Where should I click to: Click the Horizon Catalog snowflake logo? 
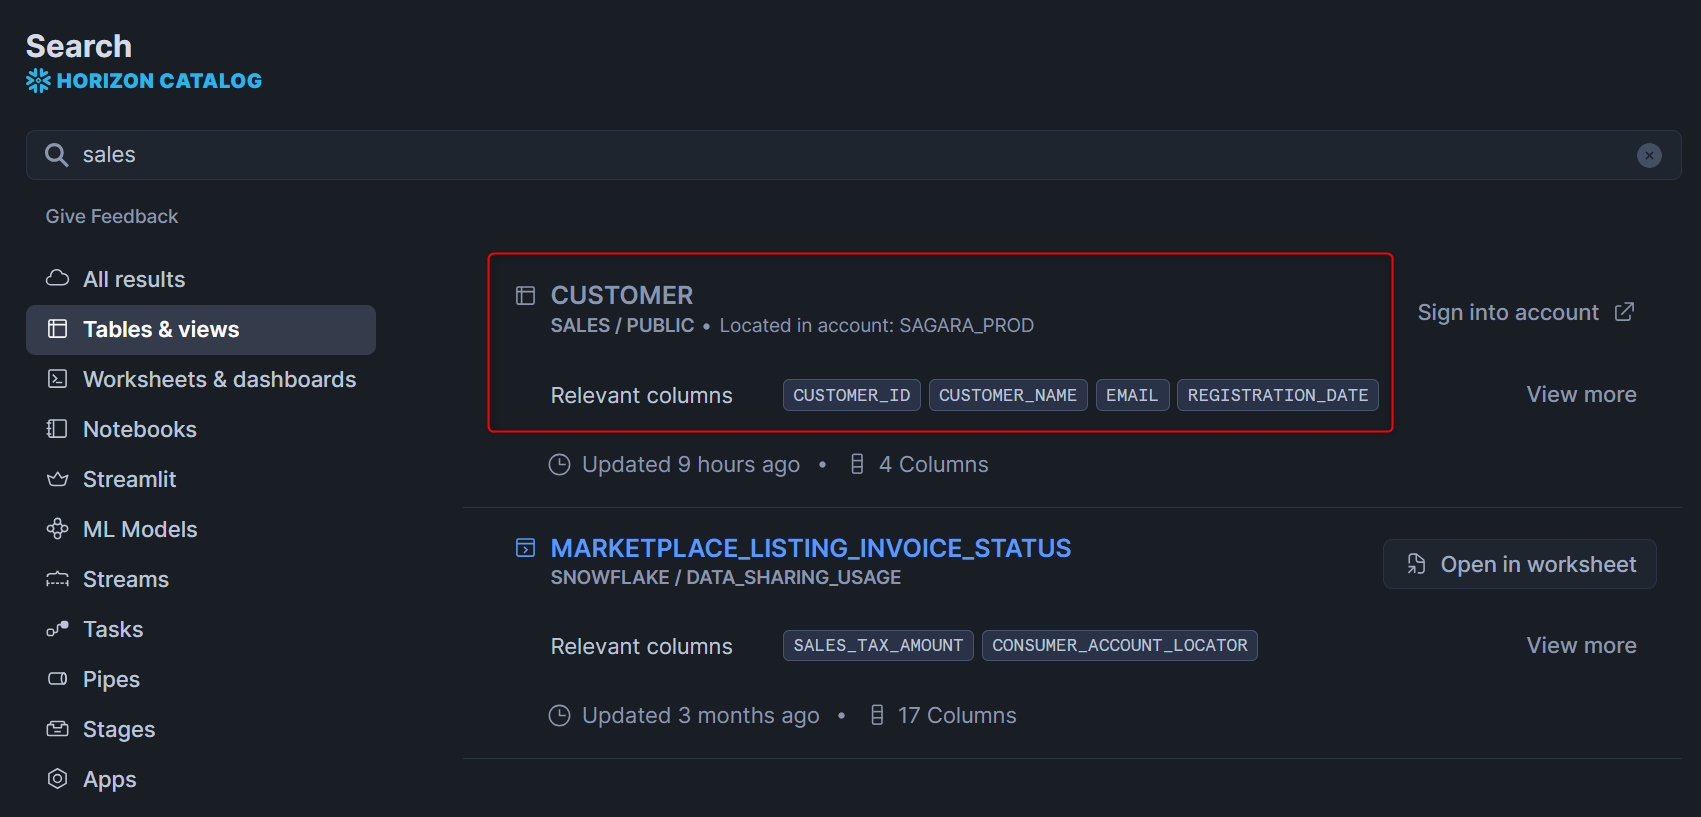click(x=38, y=81)
